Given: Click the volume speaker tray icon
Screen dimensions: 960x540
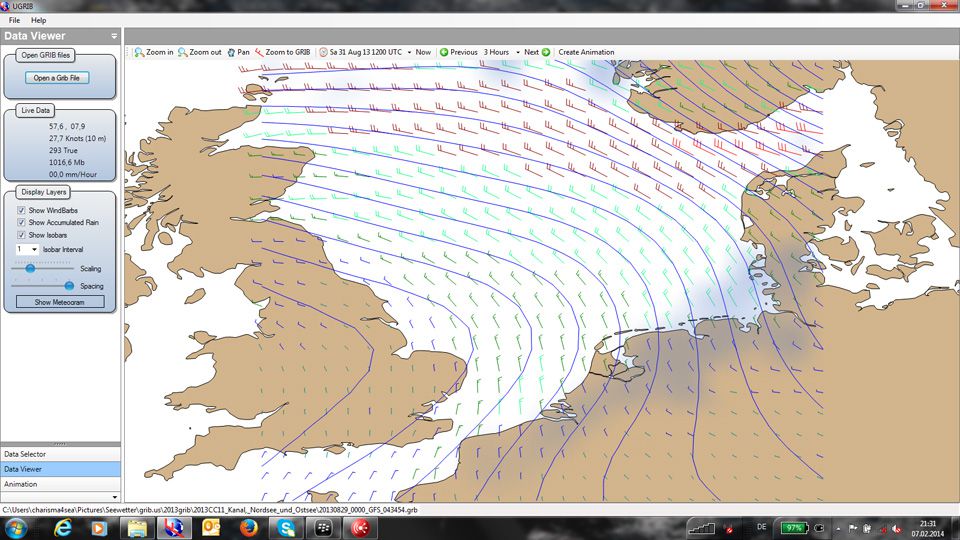Looking at the screenshot, I should point(896,528).
